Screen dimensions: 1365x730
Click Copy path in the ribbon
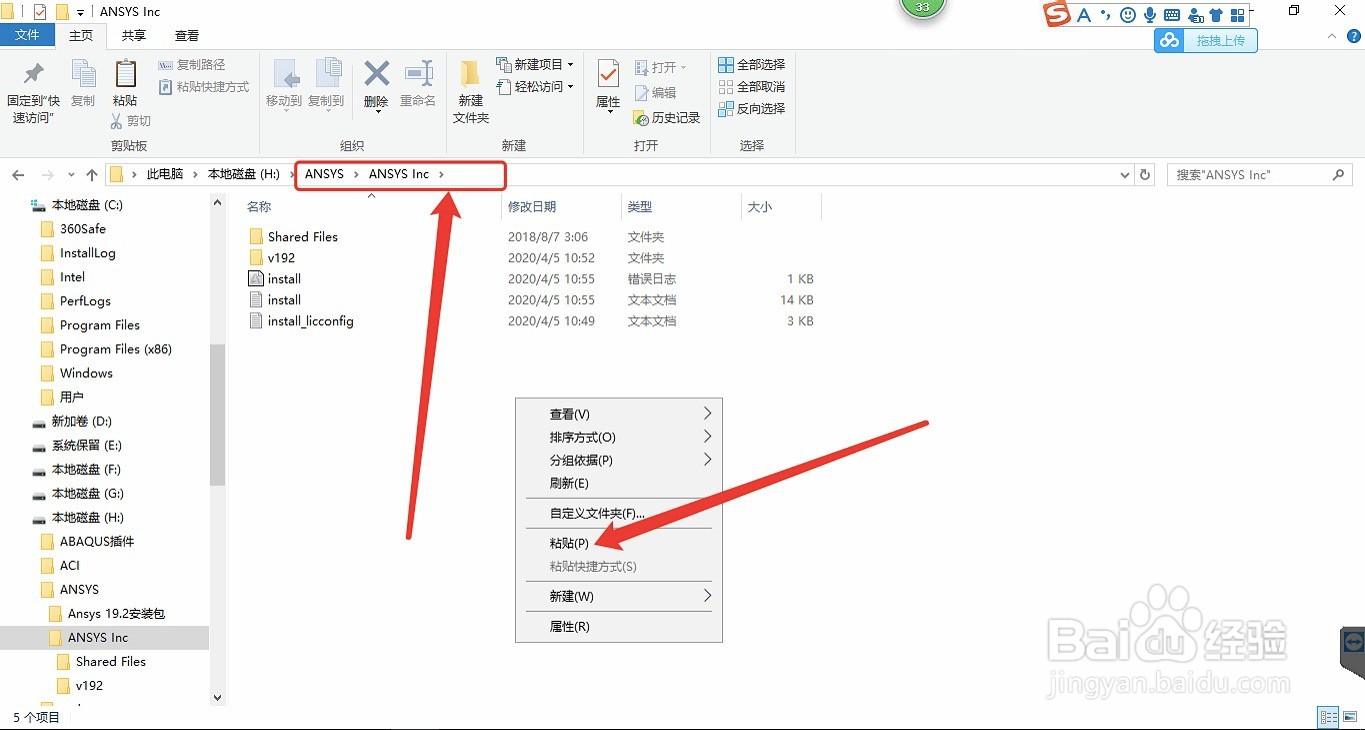(192, 65)
